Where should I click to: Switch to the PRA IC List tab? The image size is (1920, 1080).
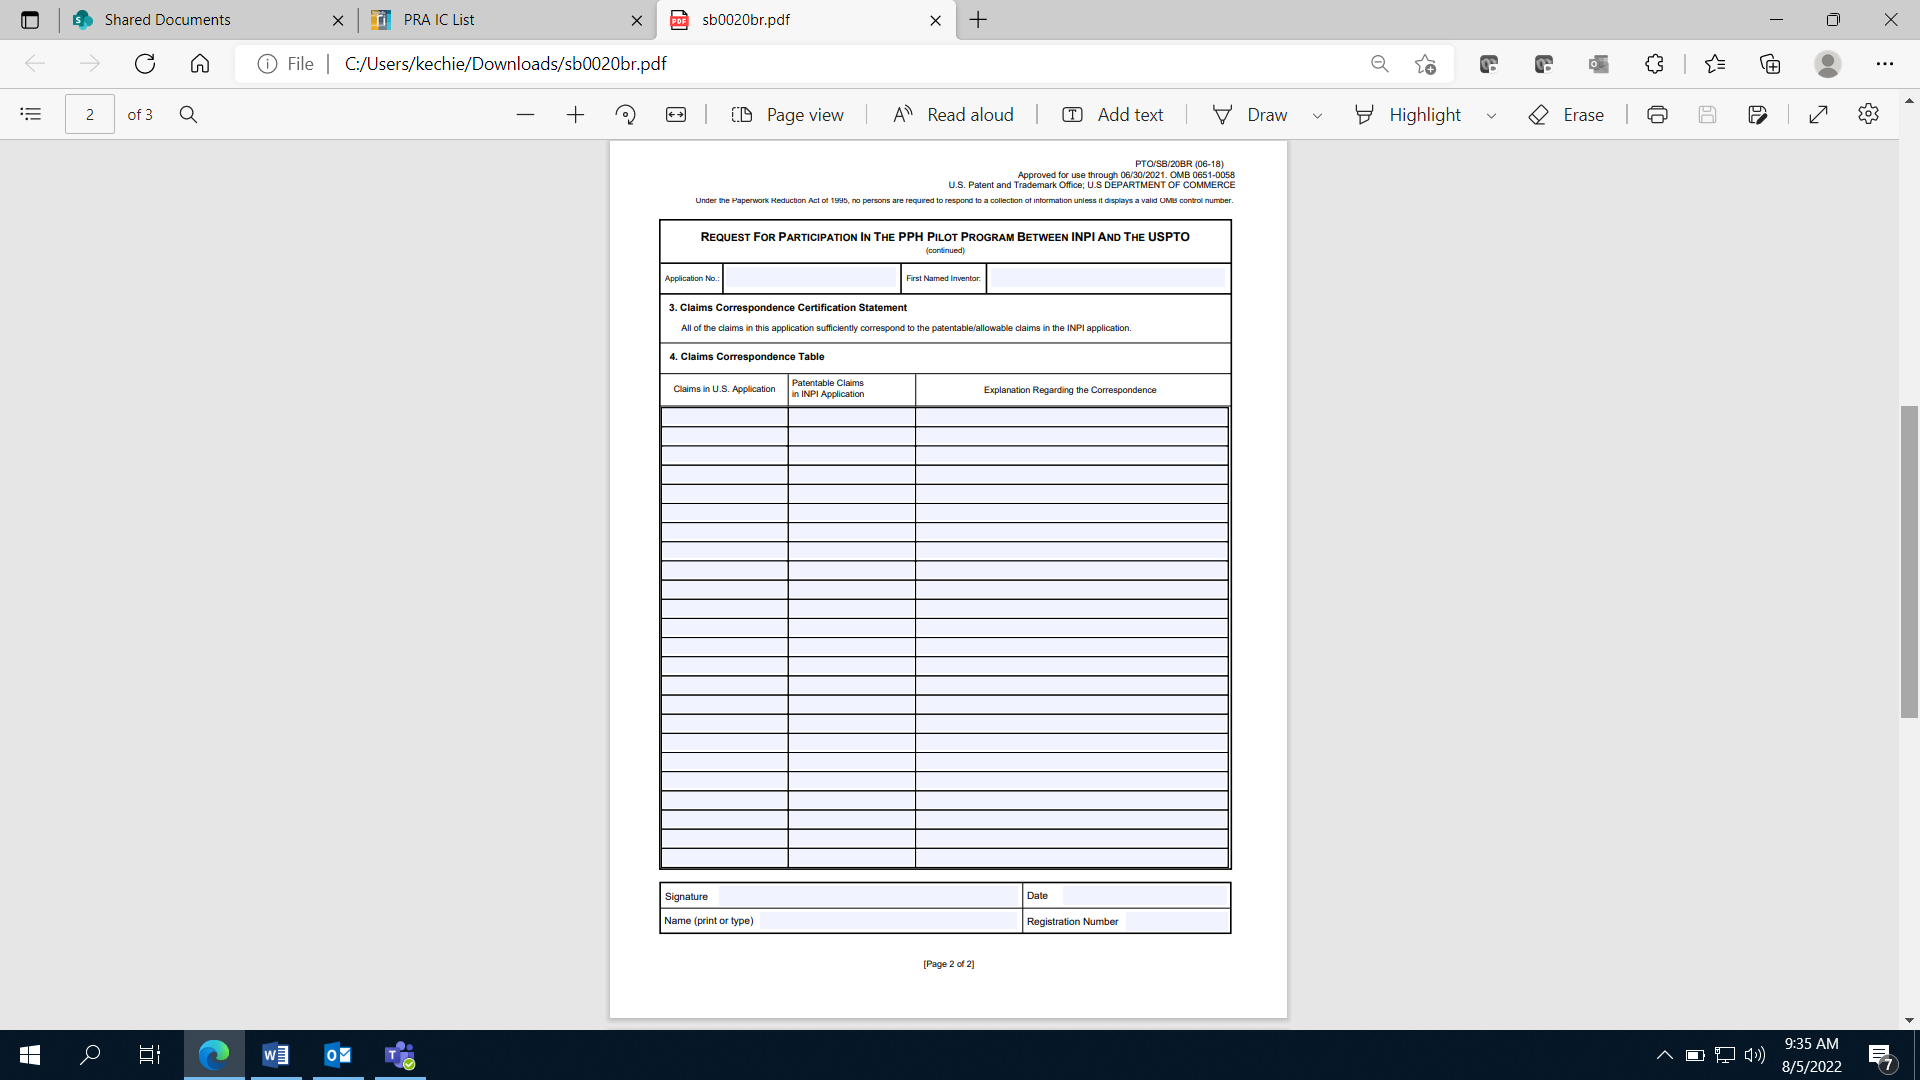[x=440, y=20]
